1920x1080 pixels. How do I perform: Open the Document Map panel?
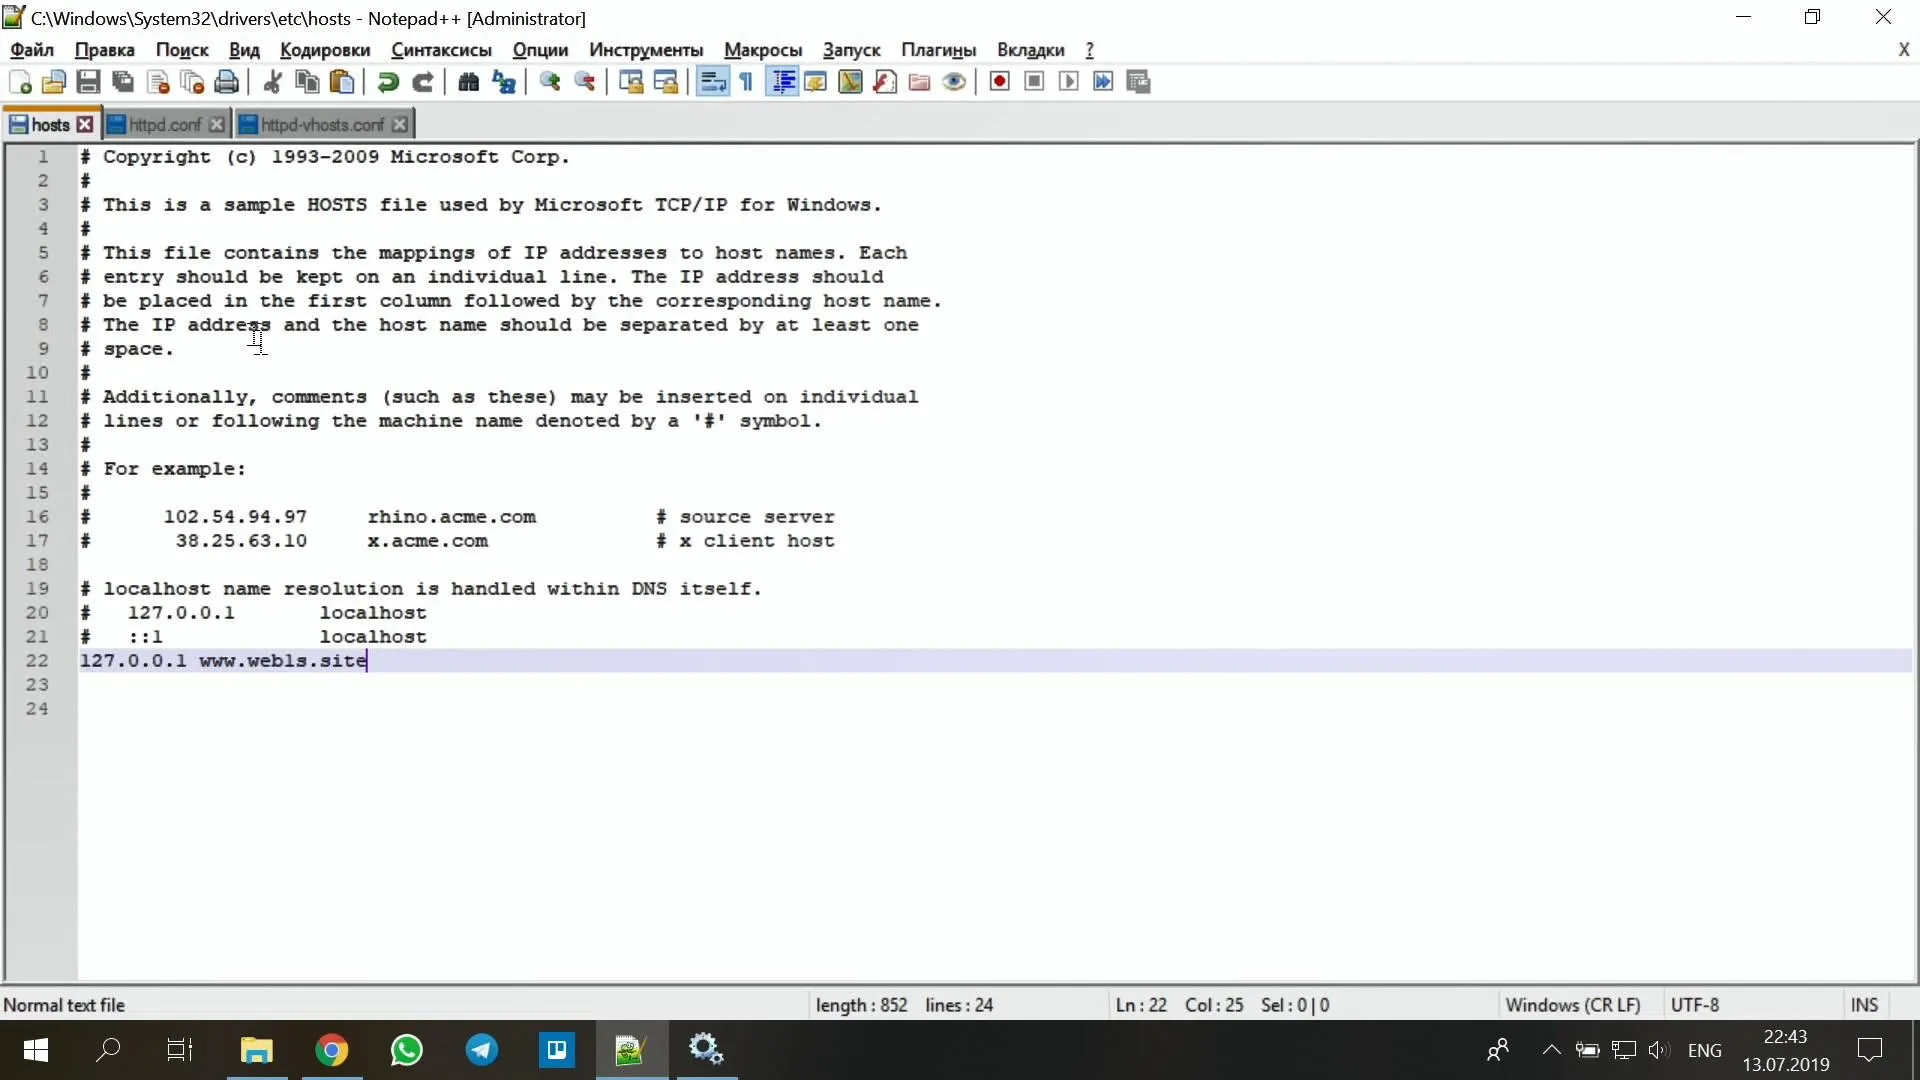point(850,82)
